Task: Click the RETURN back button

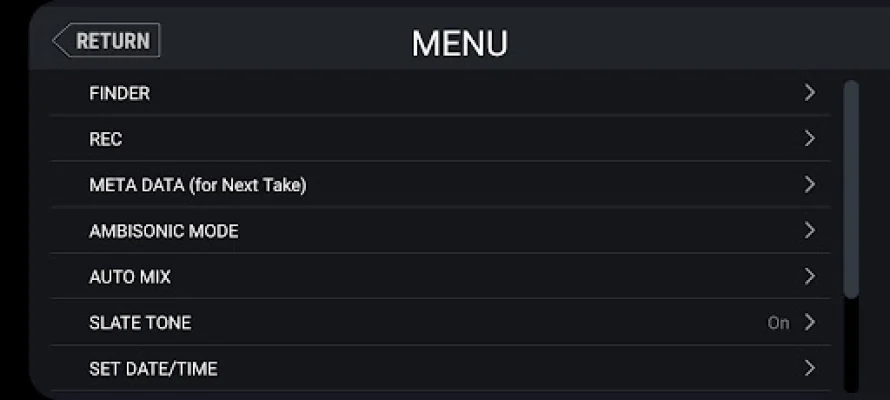Action: [x=107, y=41]
